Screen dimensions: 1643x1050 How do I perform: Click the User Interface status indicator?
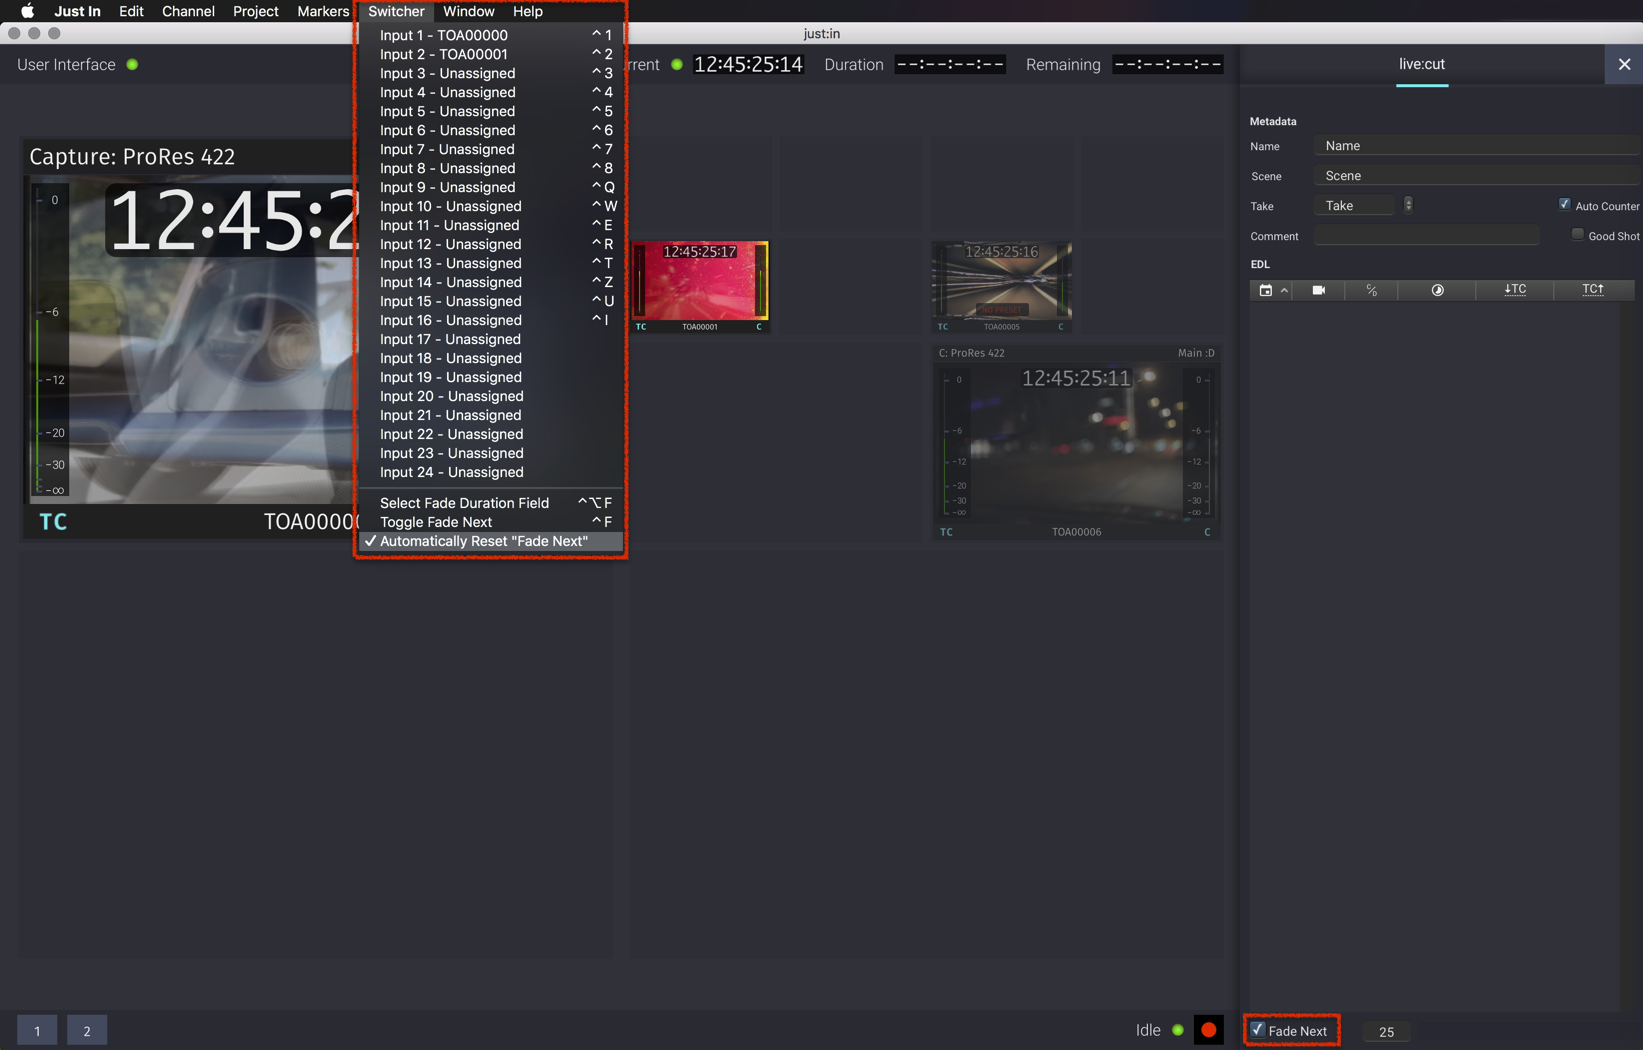[132, 64]
